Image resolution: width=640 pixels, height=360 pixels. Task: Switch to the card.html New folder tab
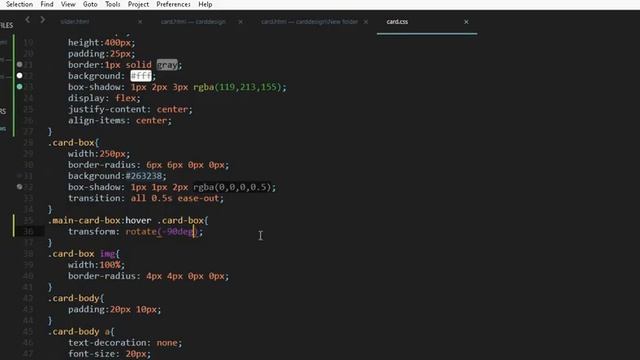tap(309, 22)
